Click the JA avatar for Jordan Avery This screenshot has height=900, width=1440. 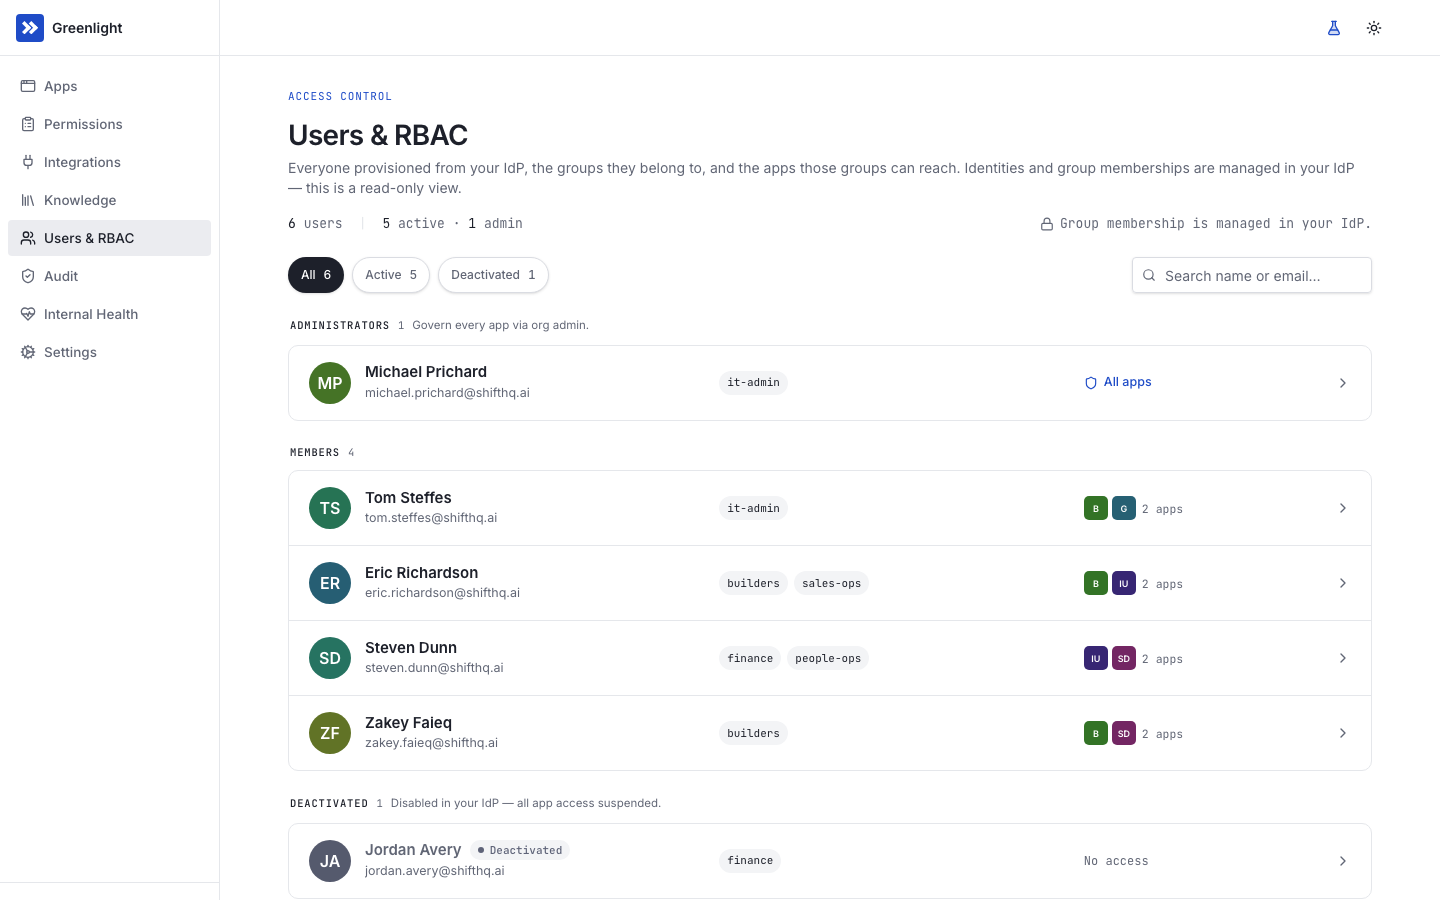pyautogui.click(x=330, y=861)
